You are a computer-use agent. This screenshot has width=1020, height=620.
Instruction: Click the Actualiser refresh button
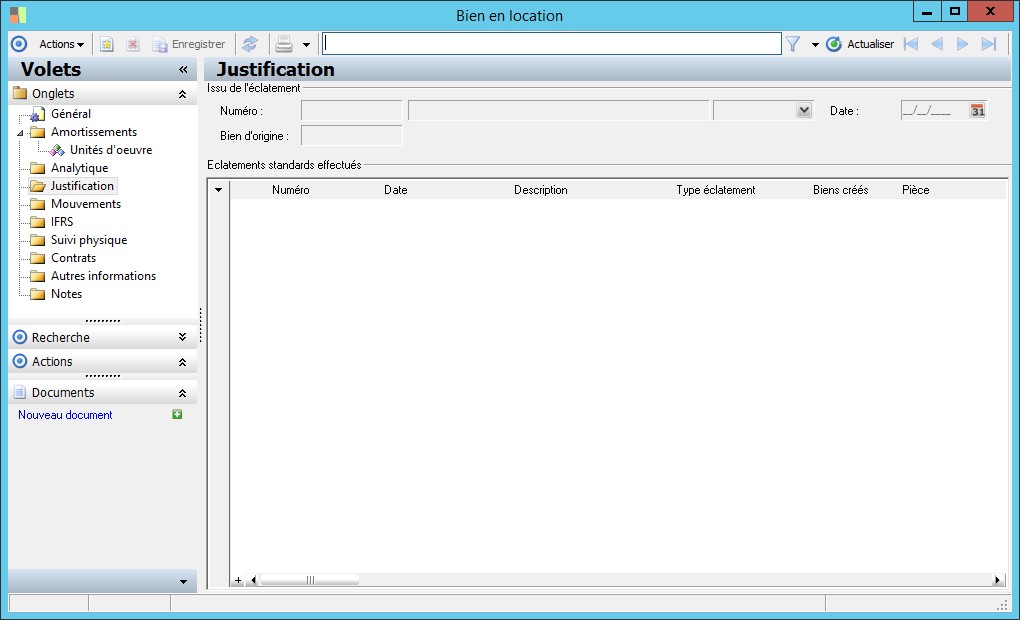(860, 44)
